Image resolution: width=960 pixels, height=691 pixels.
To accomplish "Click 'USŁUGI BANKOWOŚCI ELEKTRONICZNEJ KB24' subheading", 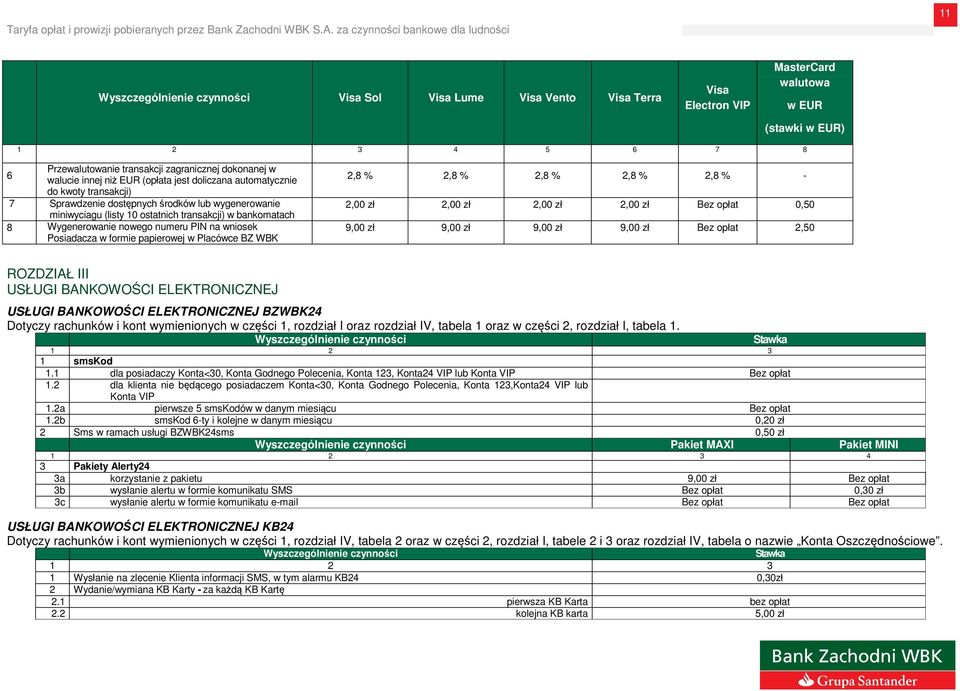I will tap(150, 526).
